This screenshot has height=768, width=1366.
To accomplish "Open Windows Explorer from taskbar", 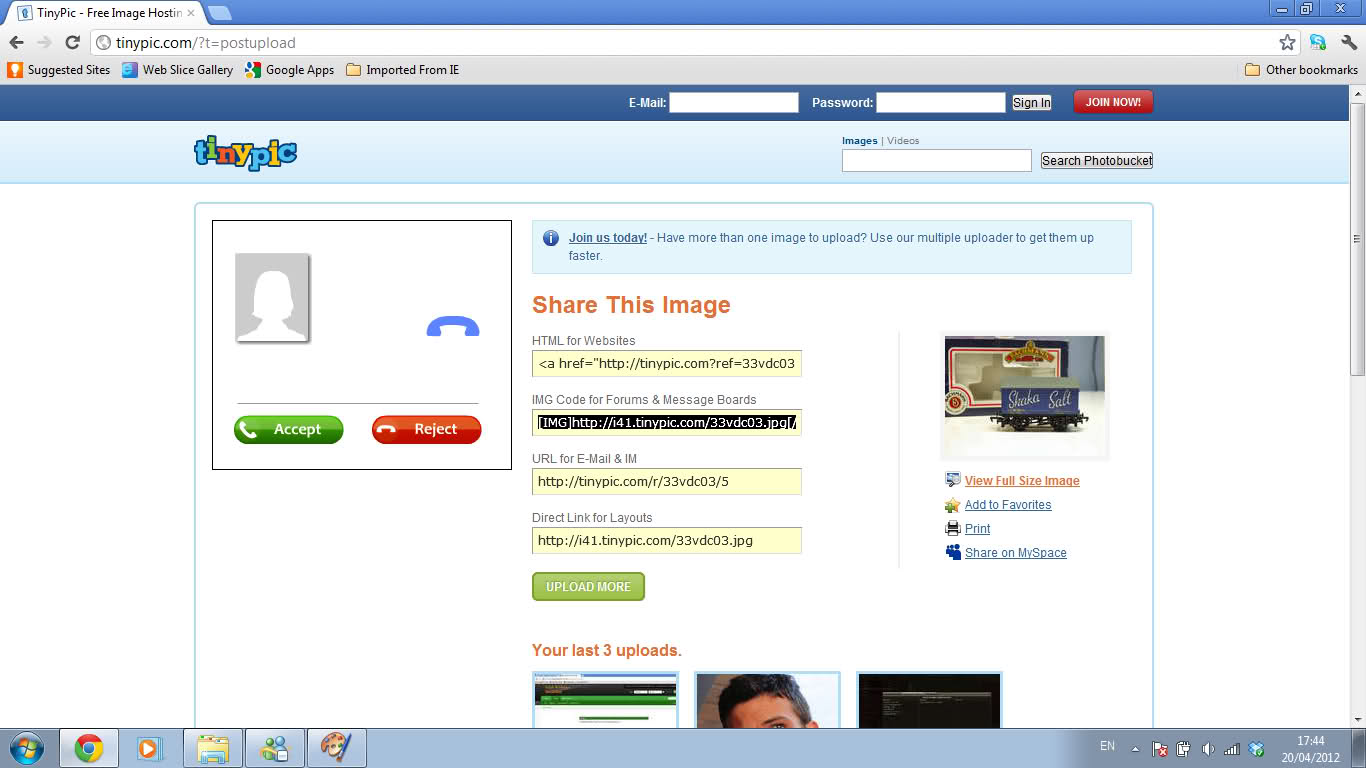I will tap(212, 748).
